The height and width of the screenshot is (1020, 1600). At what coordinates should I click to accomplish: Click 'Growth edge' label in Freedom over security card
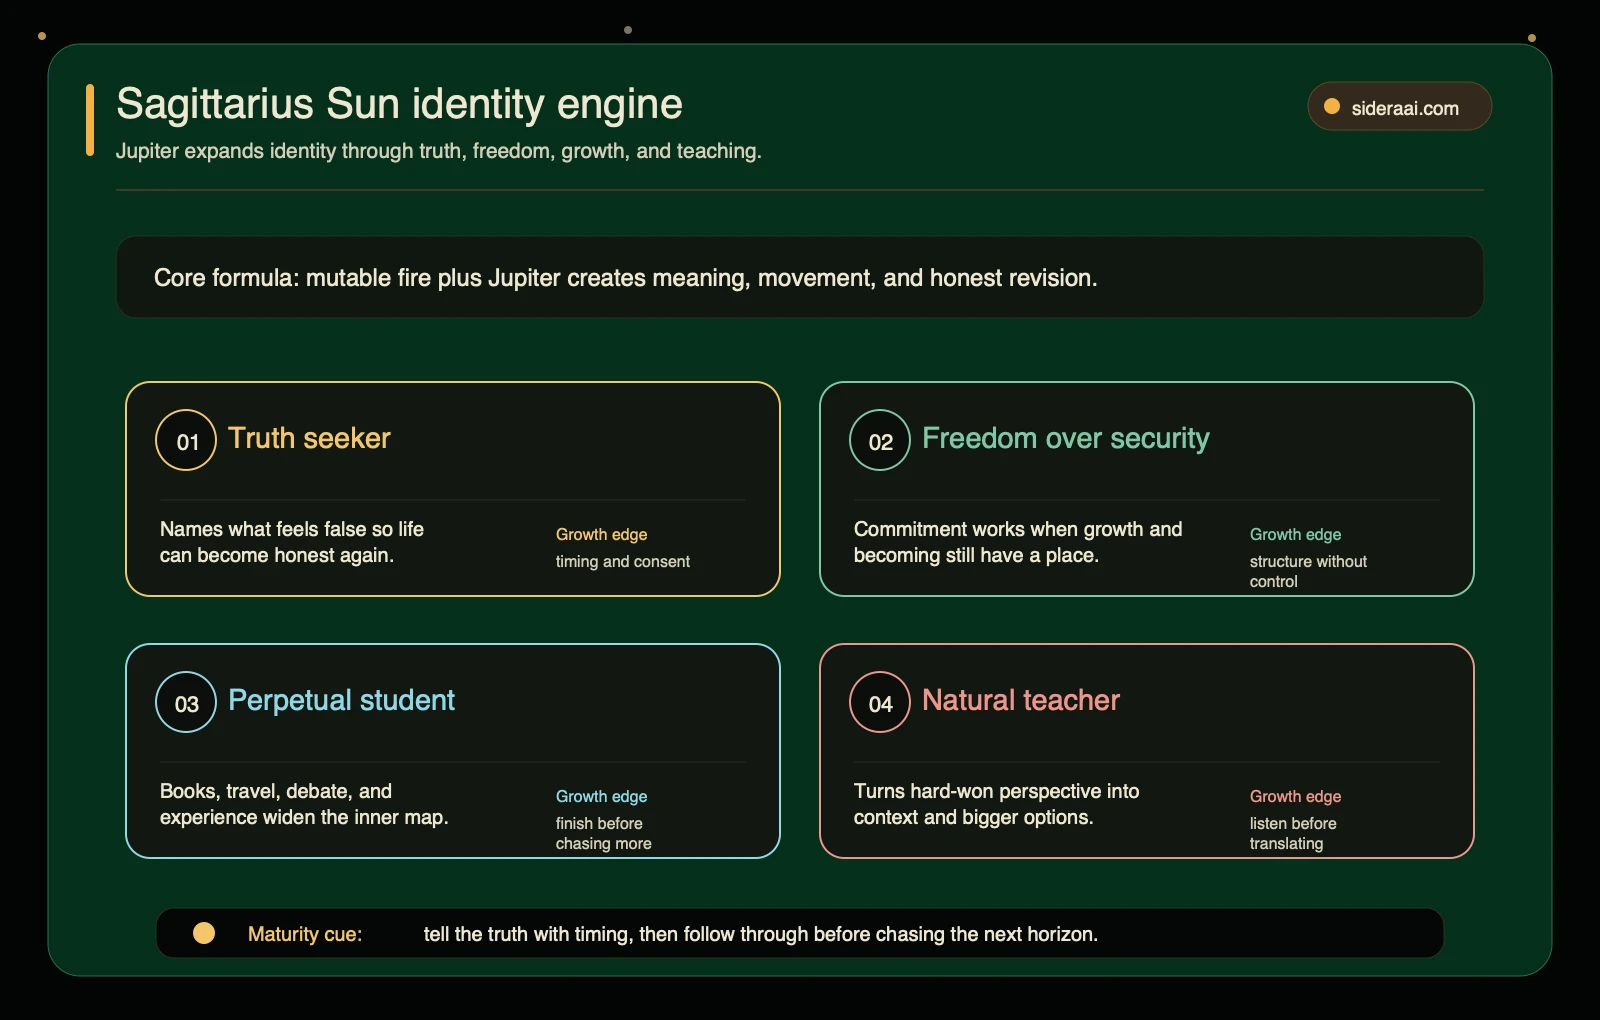1295,534
